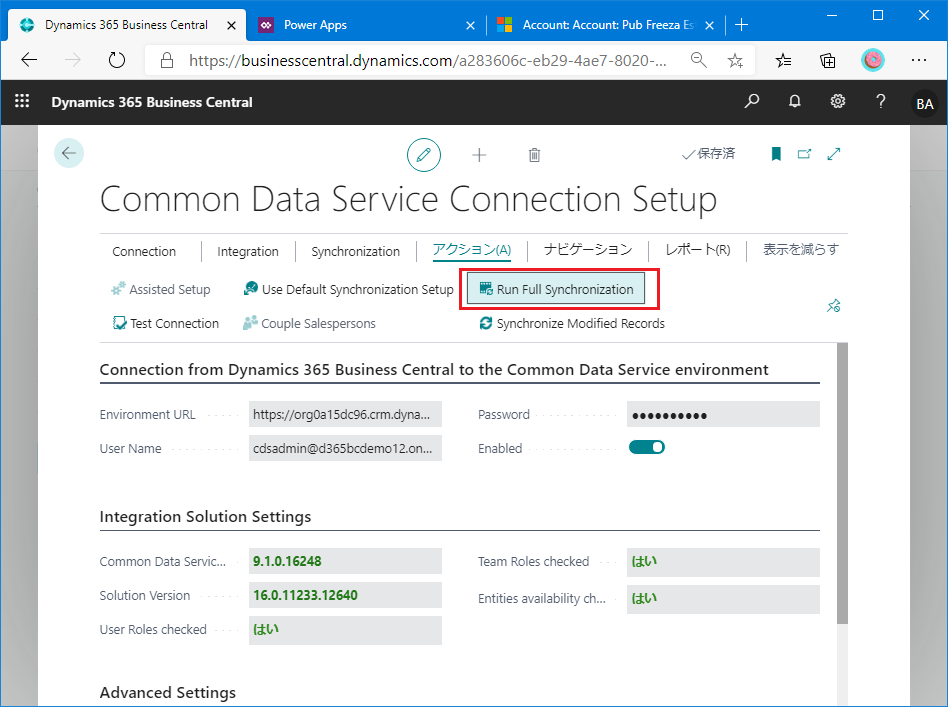
Task: Open the Integration menu
Action: [248, 252]
